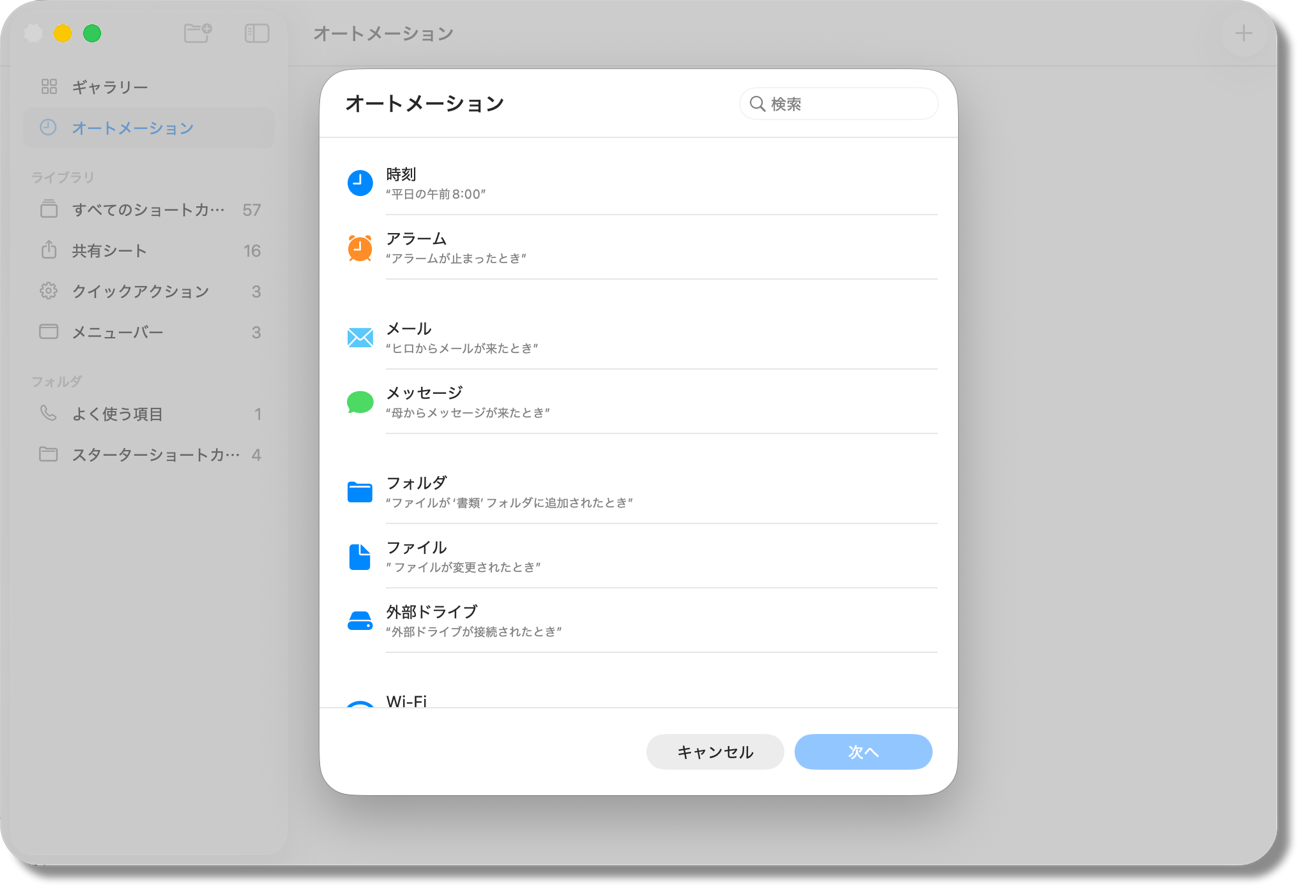Choose the blue フォルダ folder icon
1298x886 pixels.
pos(359,491)
